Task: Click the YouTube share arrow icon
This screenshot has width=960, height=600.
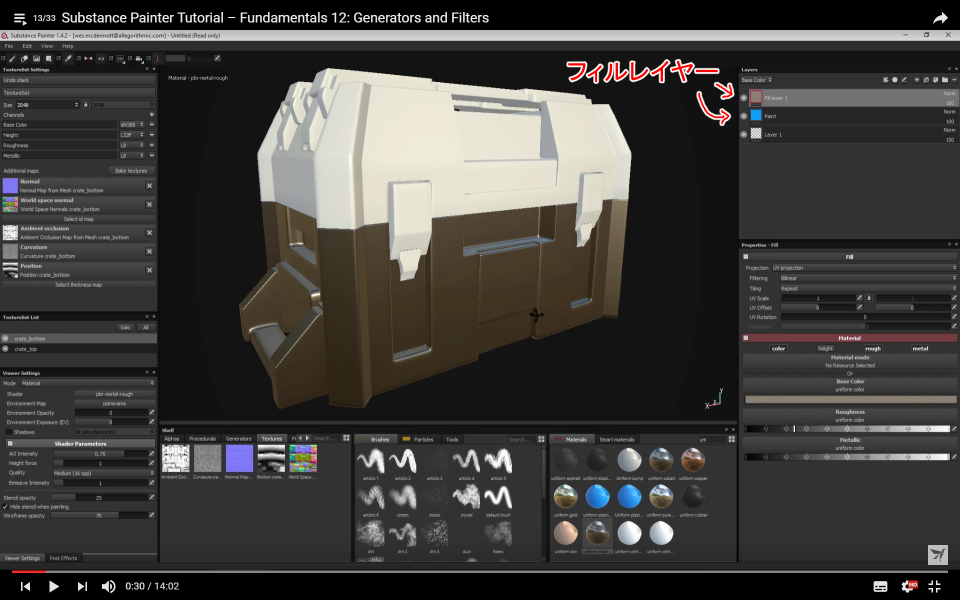Action: pos(940,18)
